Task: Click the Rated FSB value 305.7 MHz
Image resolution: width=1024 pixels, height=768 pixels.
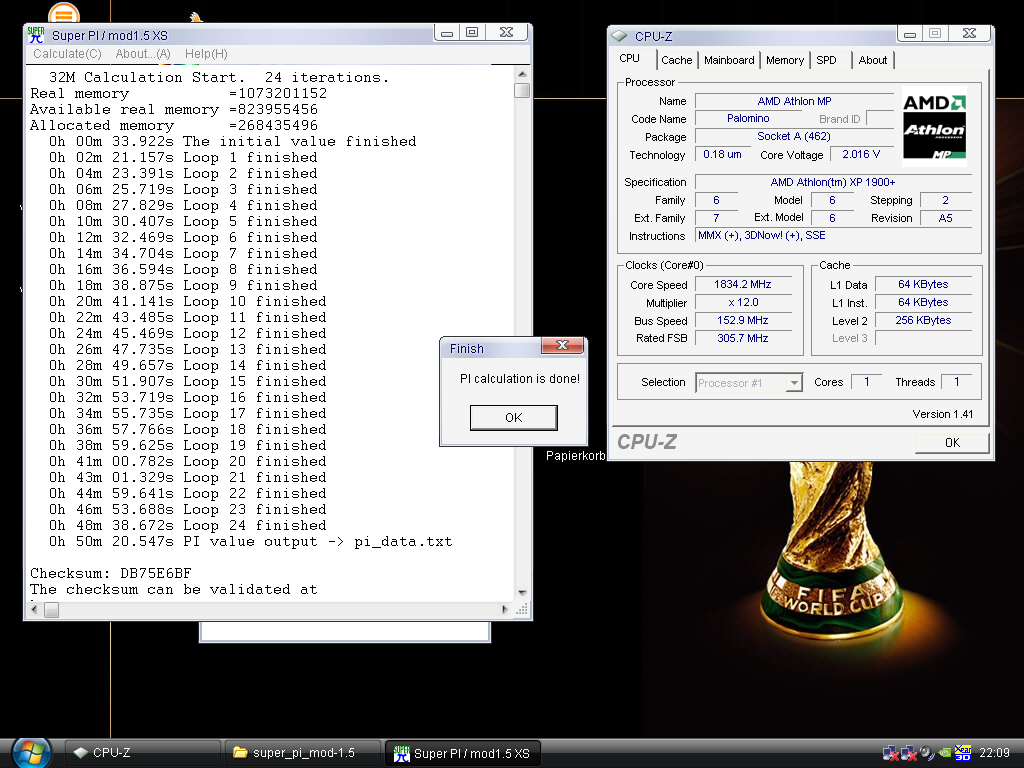Action: tap(743, 338)
